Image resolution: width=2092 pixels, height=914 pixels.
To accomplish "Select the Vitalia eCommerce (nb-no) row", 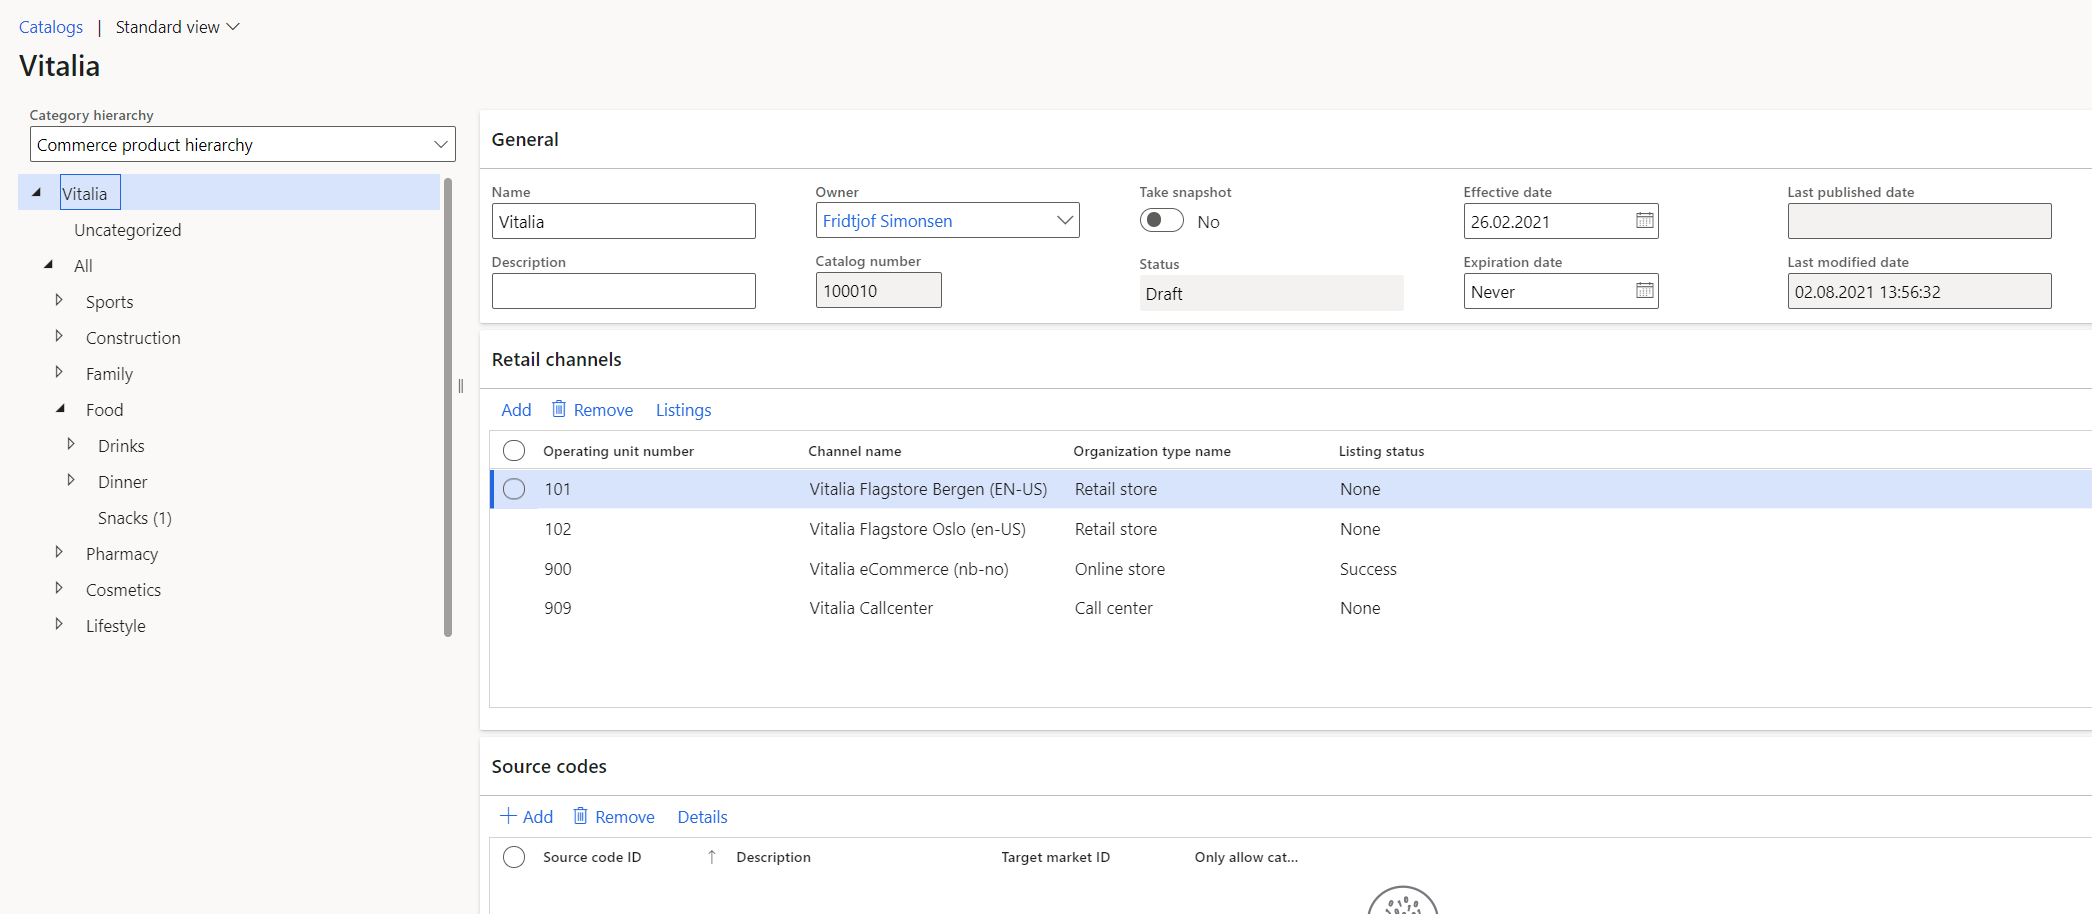I will (x=1291, y=569).
